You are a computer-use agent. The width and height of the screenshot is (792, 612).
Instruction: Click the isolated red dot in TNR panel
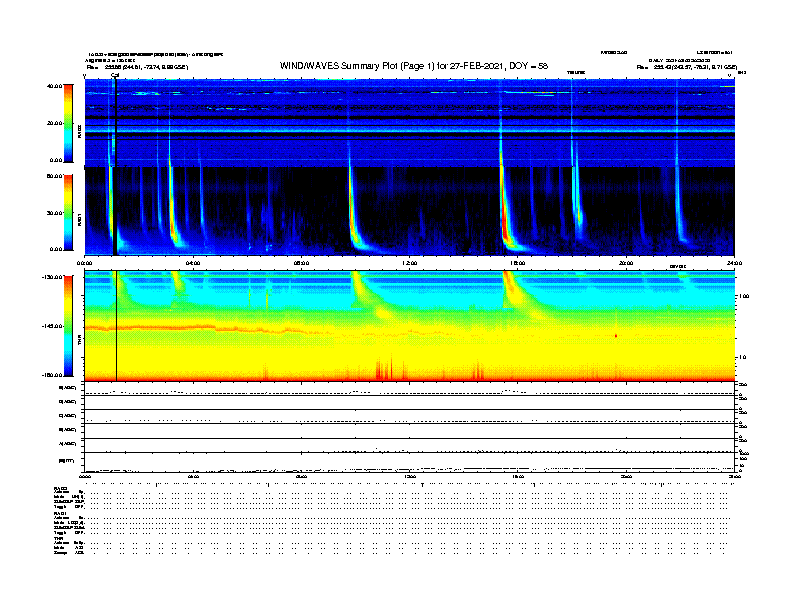pyautogui.click(x=616, y=336)
